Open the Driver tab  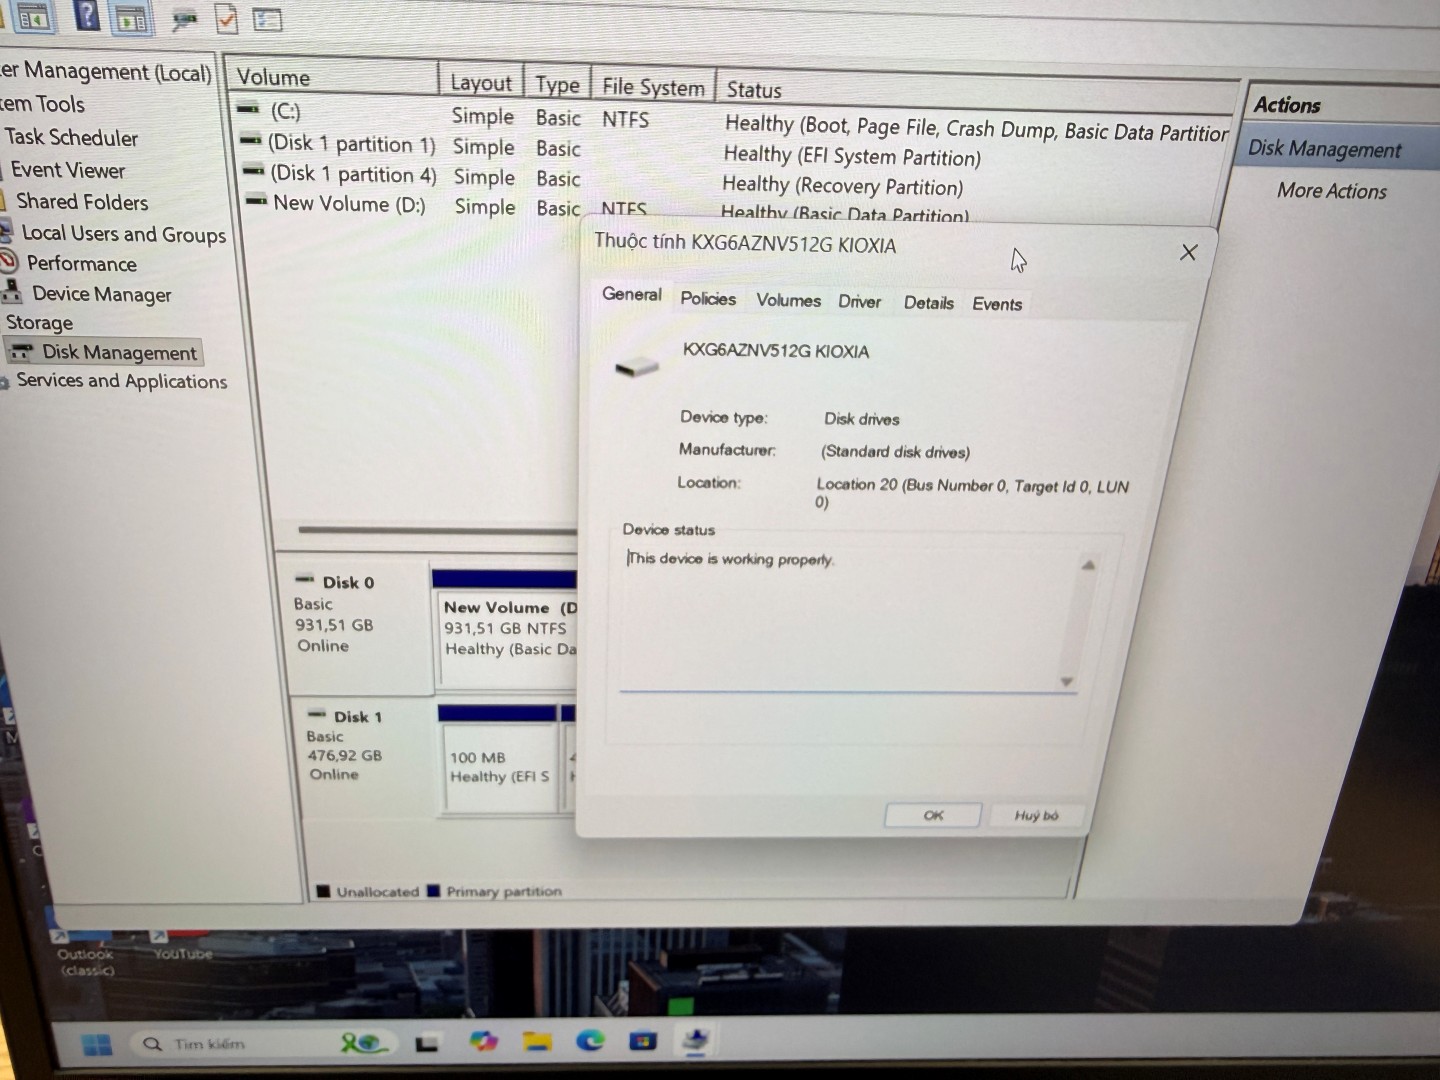[x=859, y=302]
